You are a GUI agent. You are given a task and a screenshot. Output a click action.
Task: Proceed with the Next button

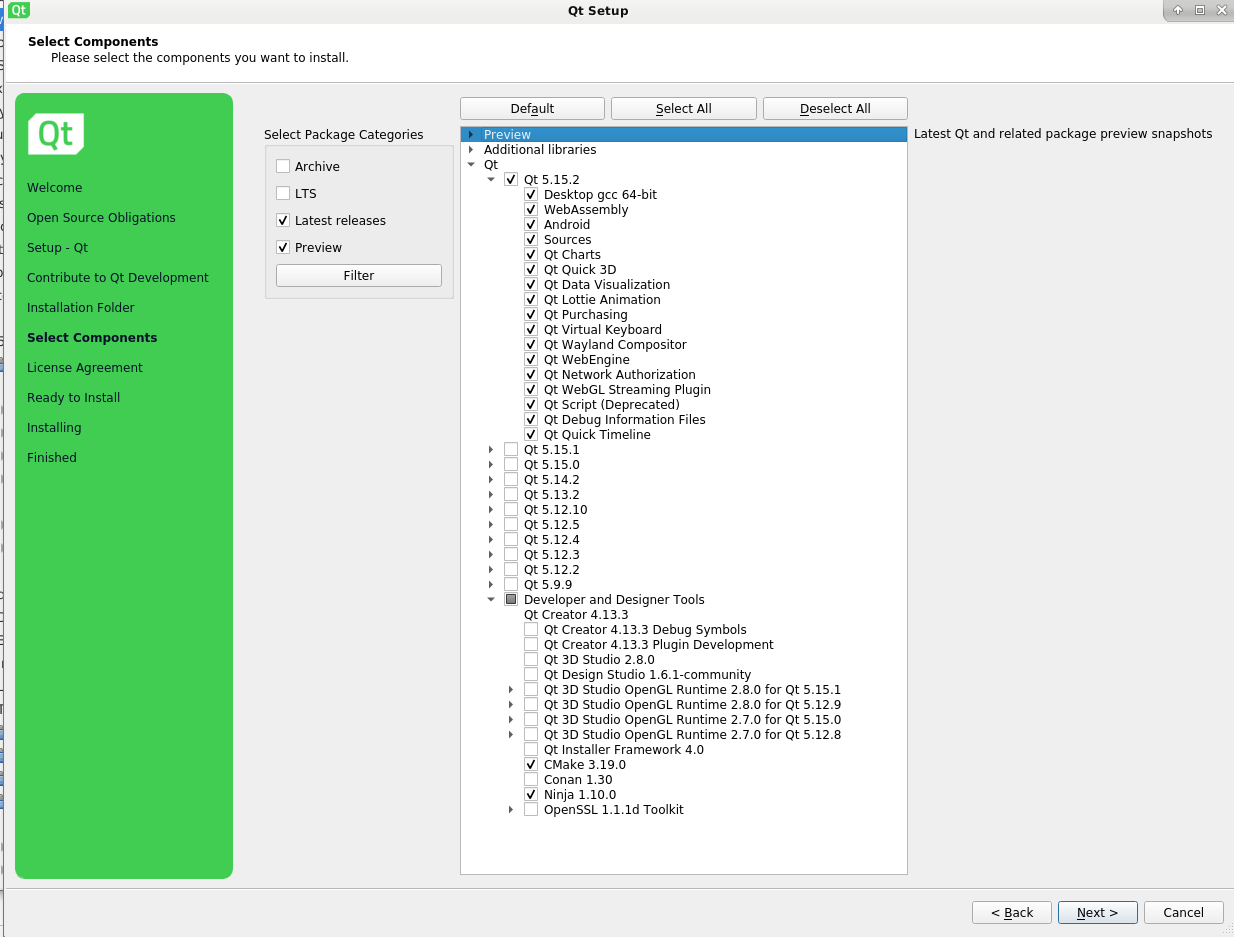(x=1097, y=913)
